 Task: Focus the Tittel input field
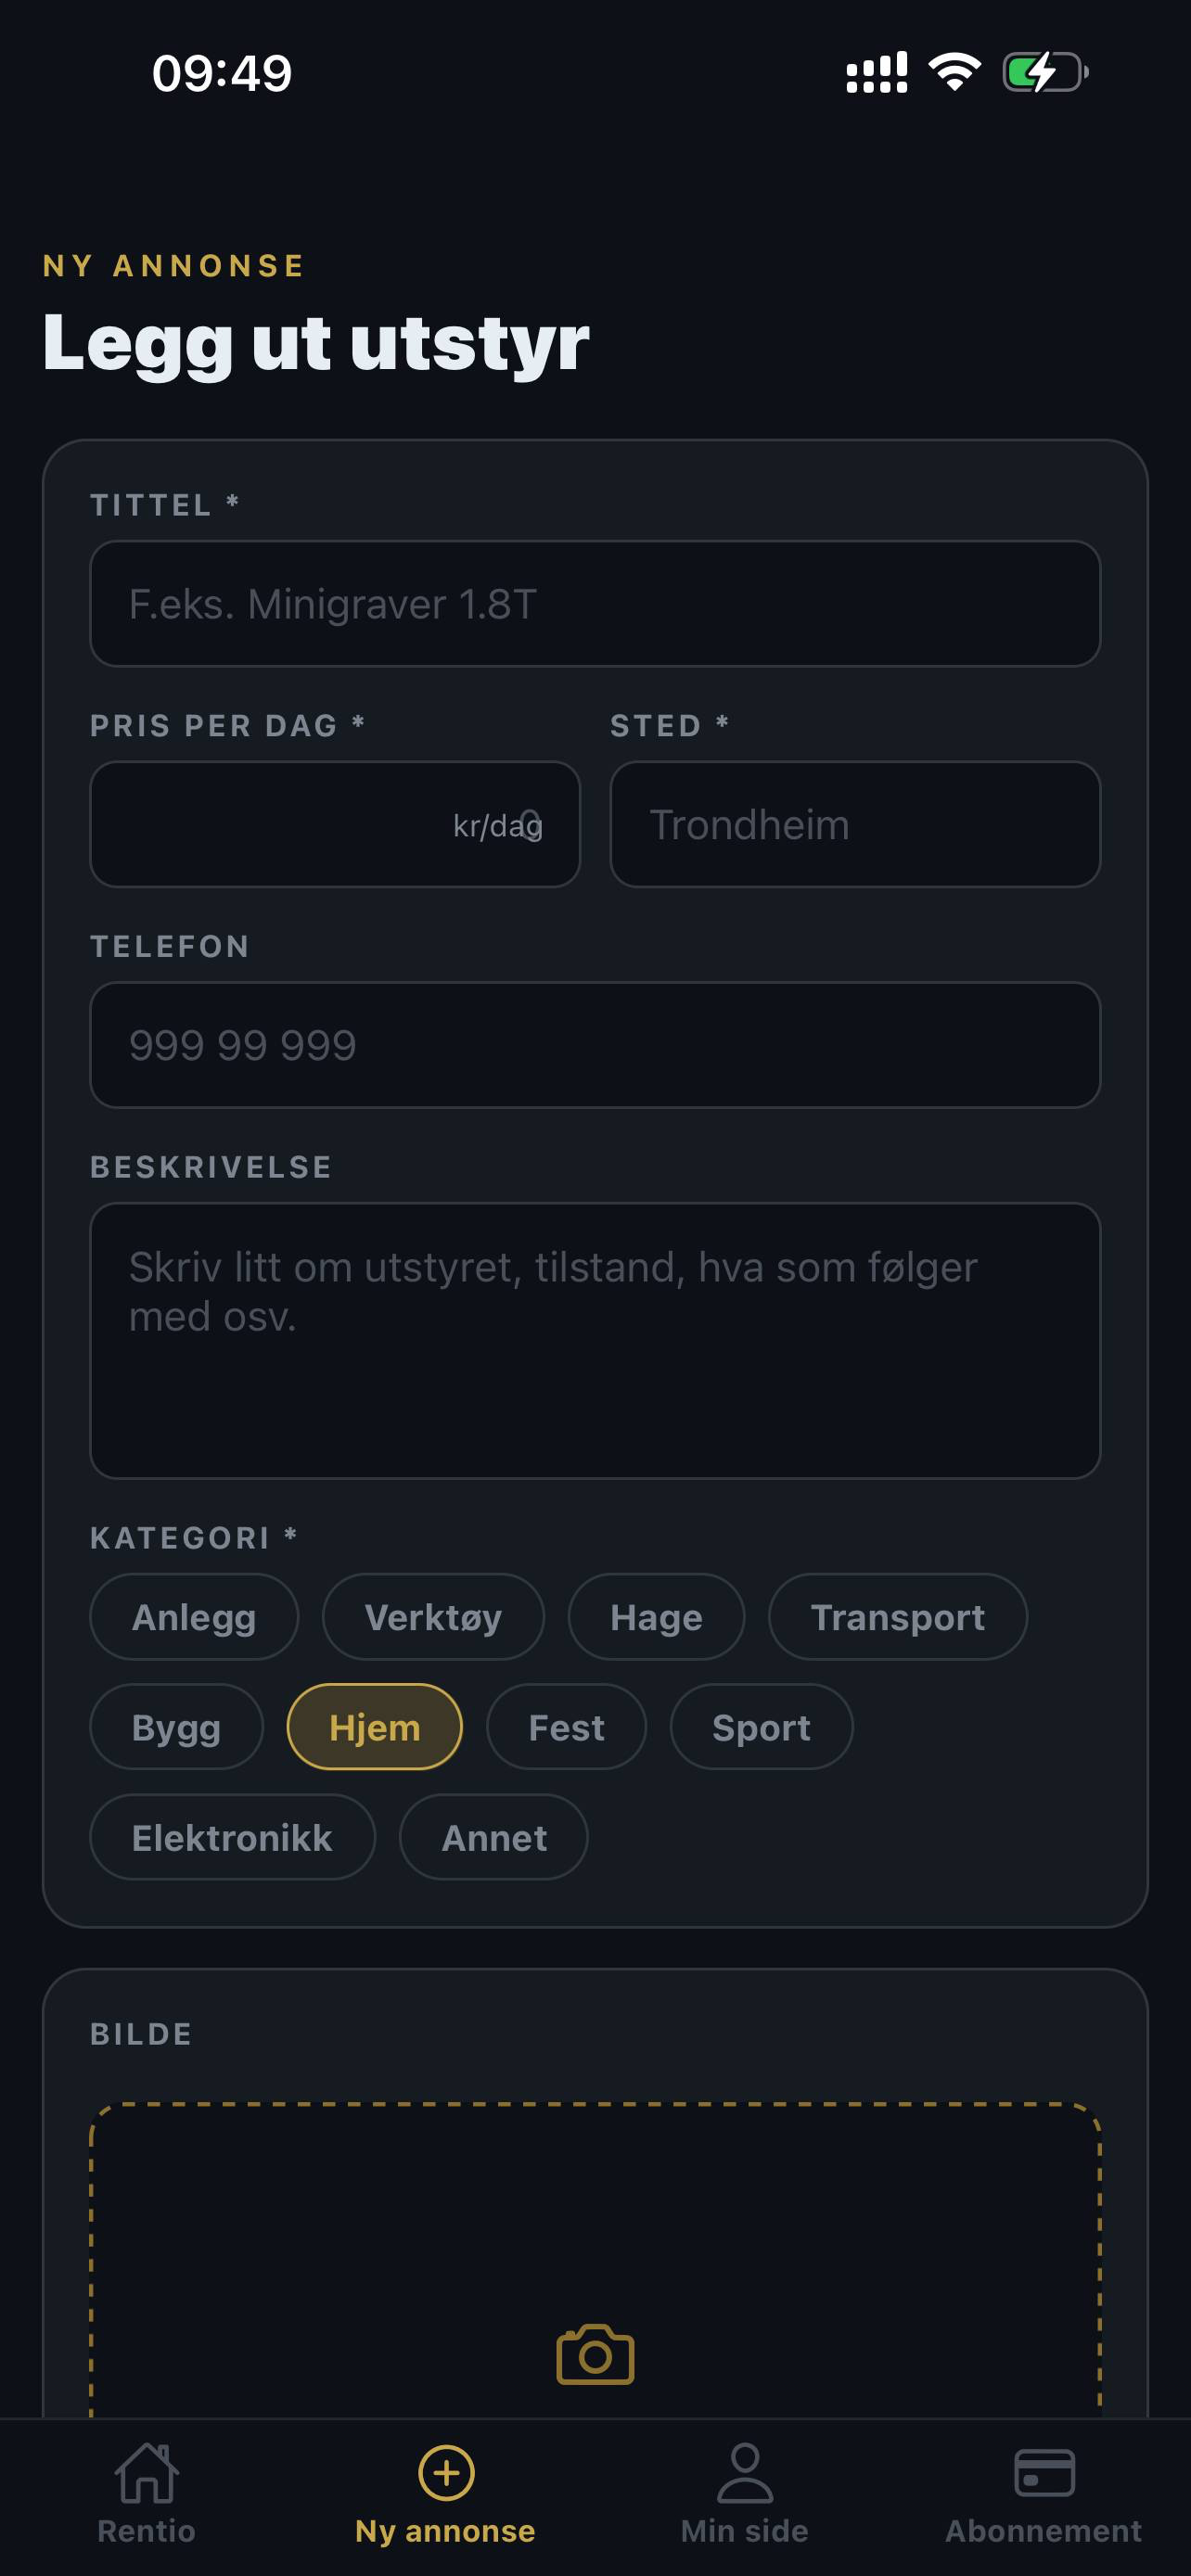pyautogui.click(x=595, y=604)
